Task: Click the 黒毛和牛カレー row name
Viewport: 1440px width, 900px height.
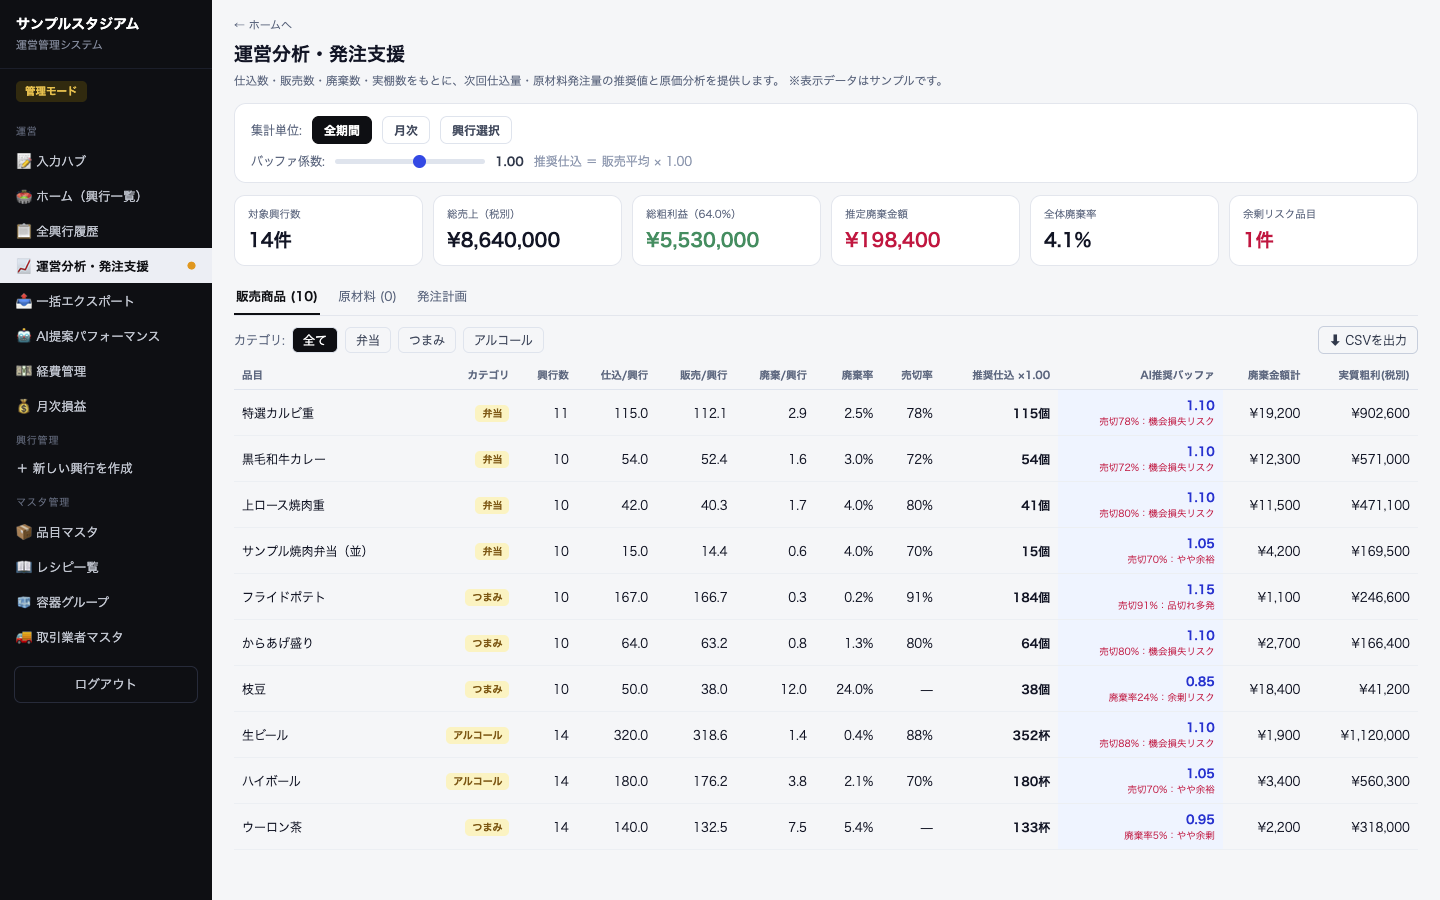Action: point(284,459)
